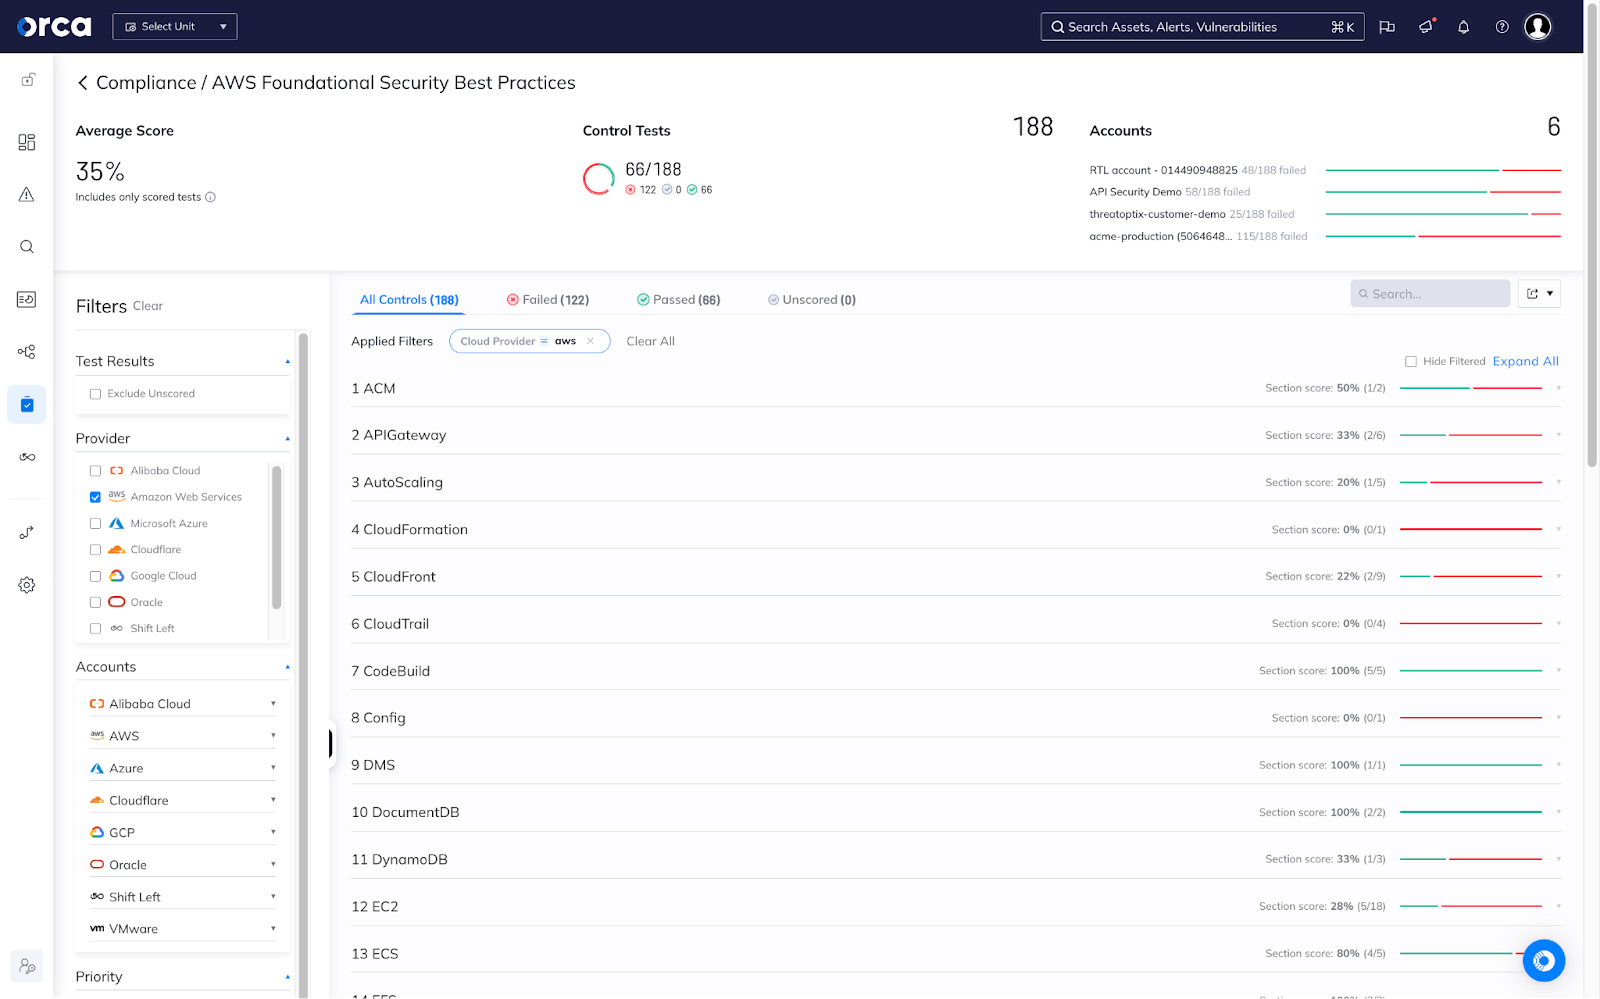Viewport: 1600px width, 999px height.
Task: Select the Alerts warning triangle icon in sidebar
Action: click(x=26, y=195)
